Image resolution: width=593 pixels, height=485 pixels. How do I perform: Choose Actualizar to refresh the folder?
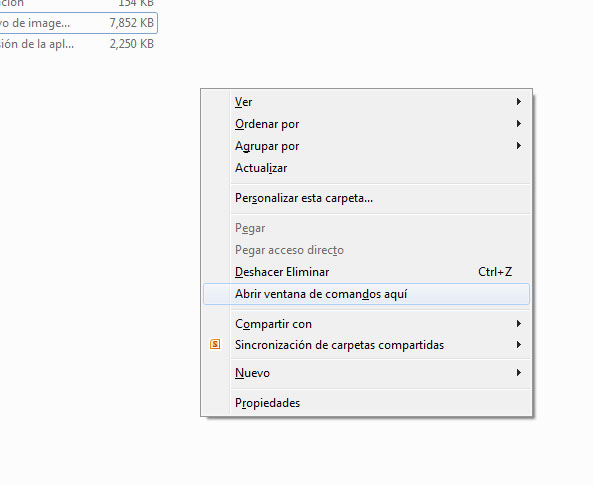[366, 168]
